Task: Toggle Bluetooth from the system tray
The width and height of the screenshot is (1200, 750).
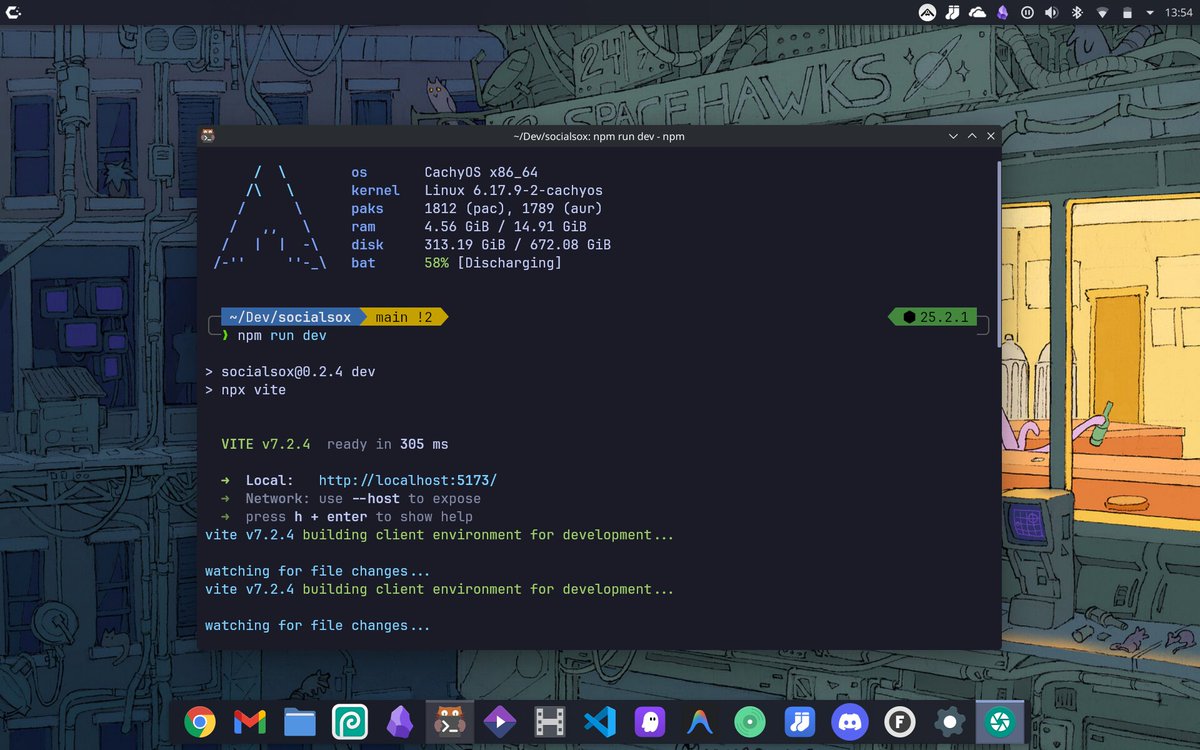Action: pyautogui.click(x=1077, y=12)
